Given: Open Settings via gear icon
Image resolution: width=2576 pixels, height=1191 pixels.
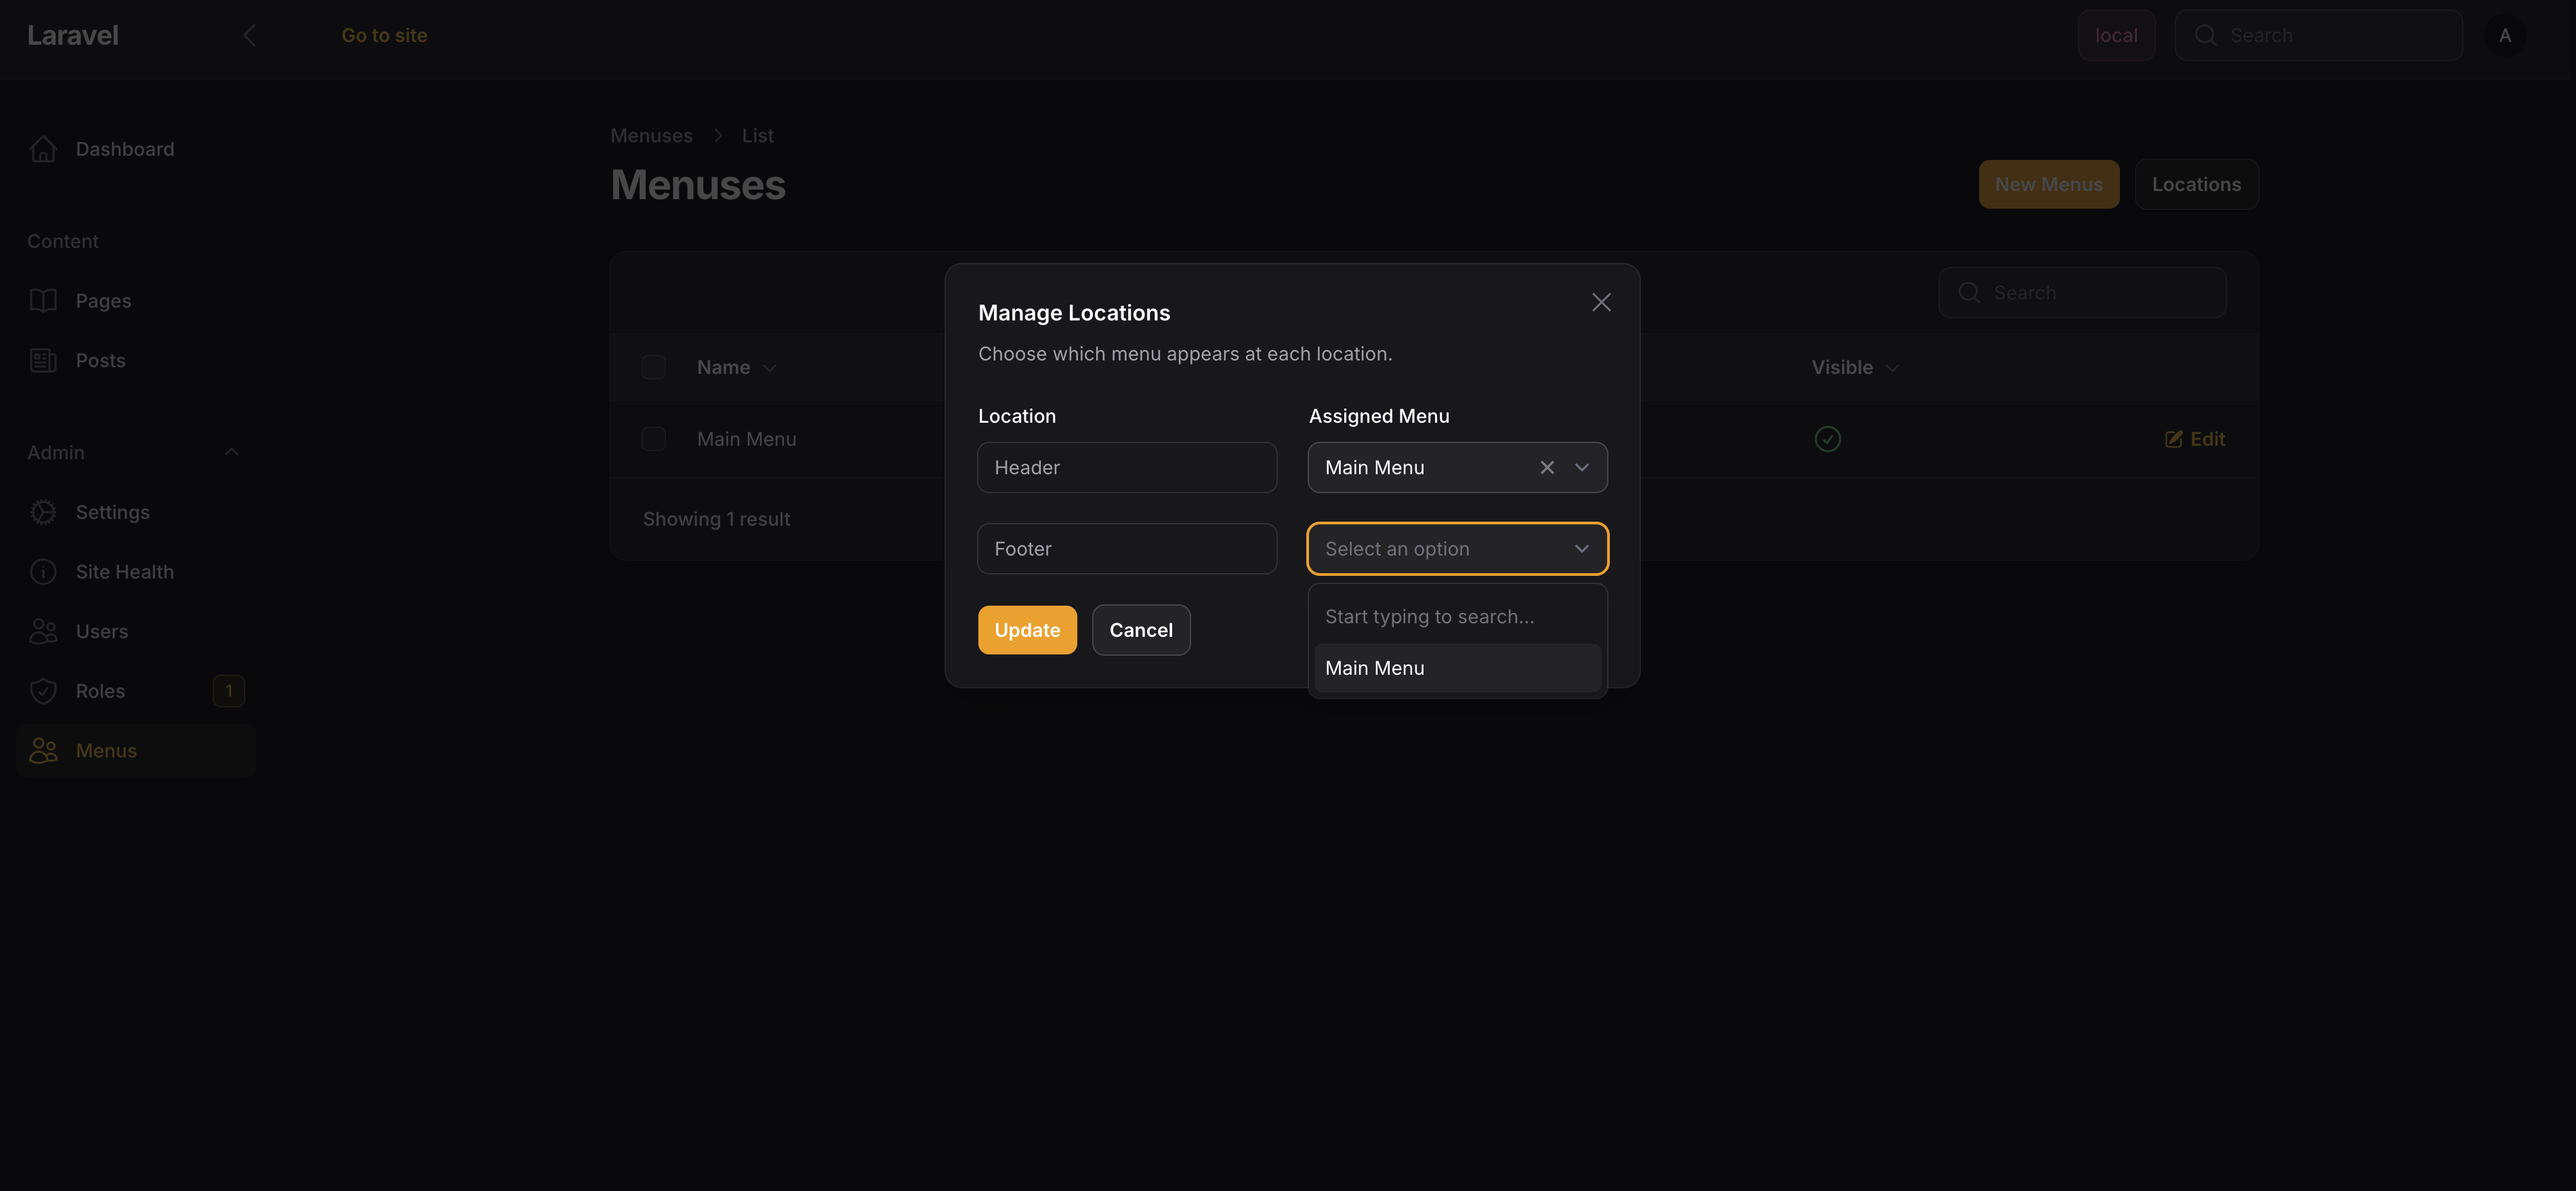Looking at the screenshot, I should [43, 512].
